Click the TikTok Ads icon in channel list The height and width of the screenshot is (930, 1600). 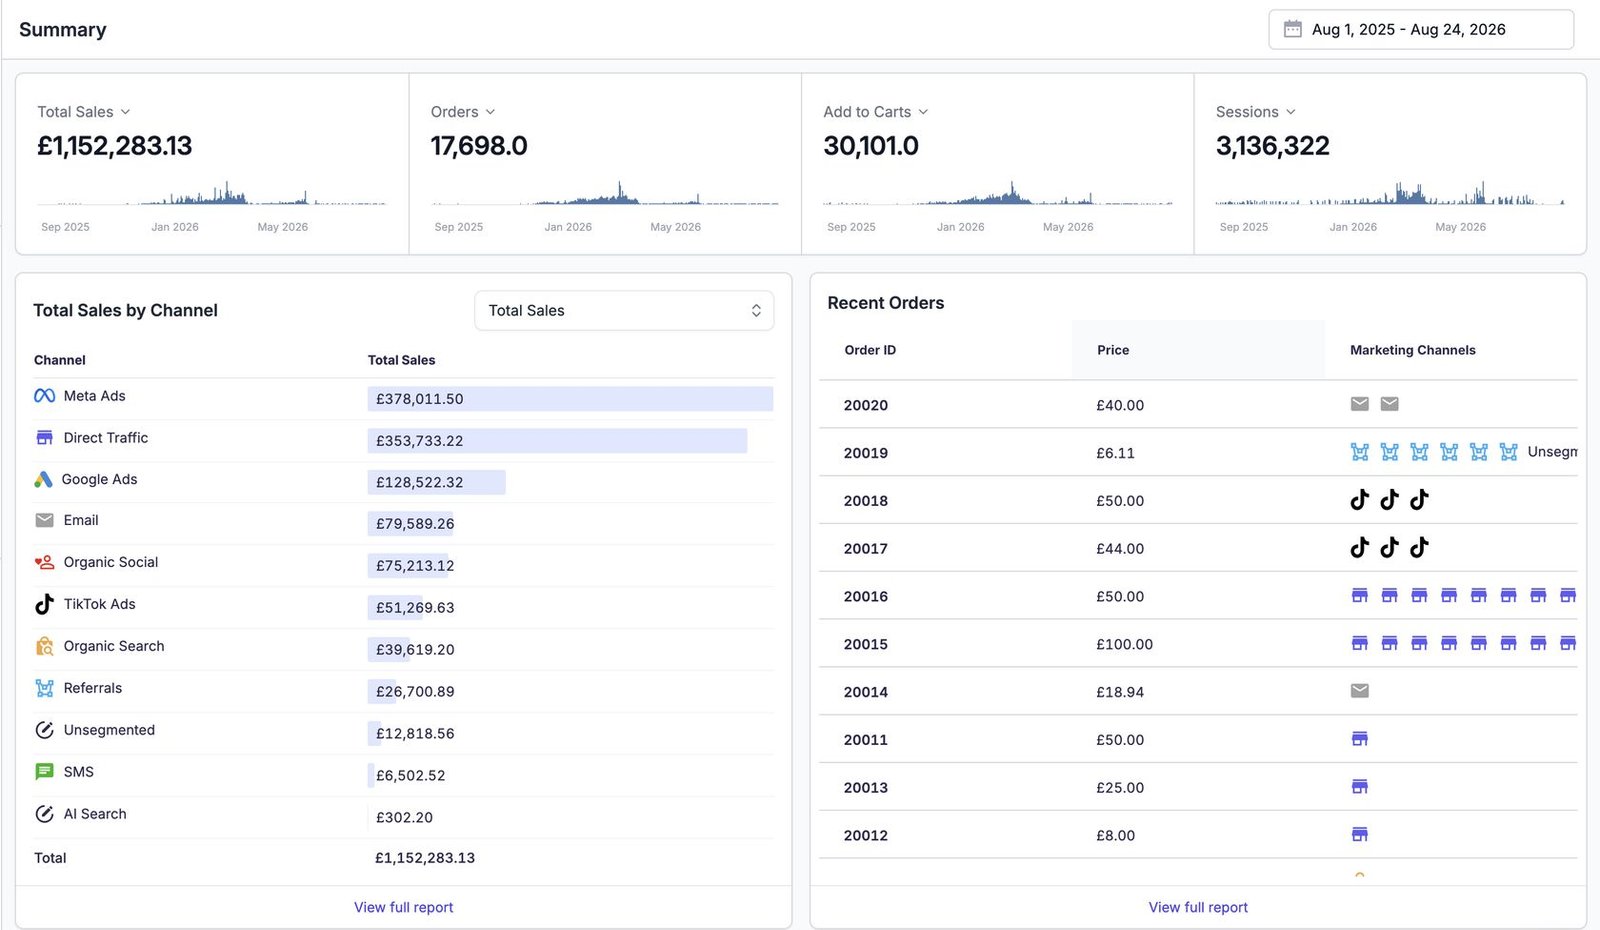point(44,604)
